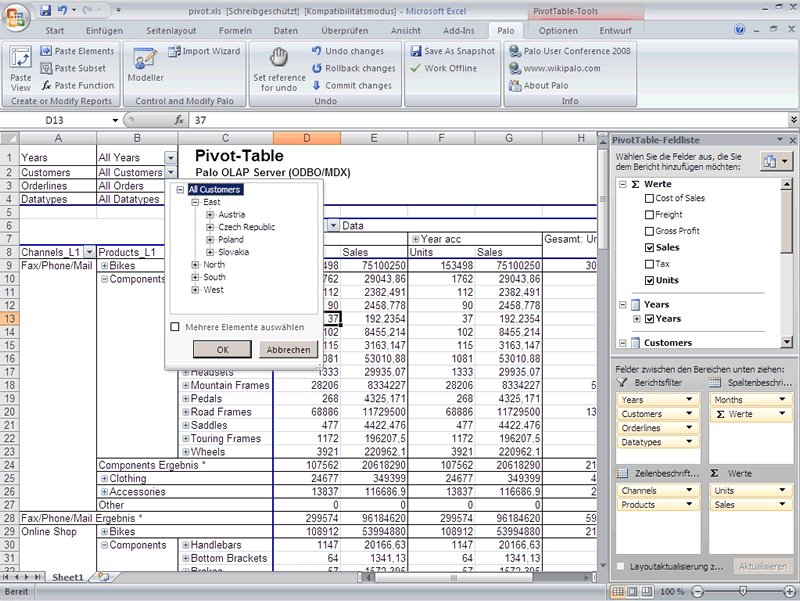
Task: Click Set reference for undo hand icon
Action: 279,58
